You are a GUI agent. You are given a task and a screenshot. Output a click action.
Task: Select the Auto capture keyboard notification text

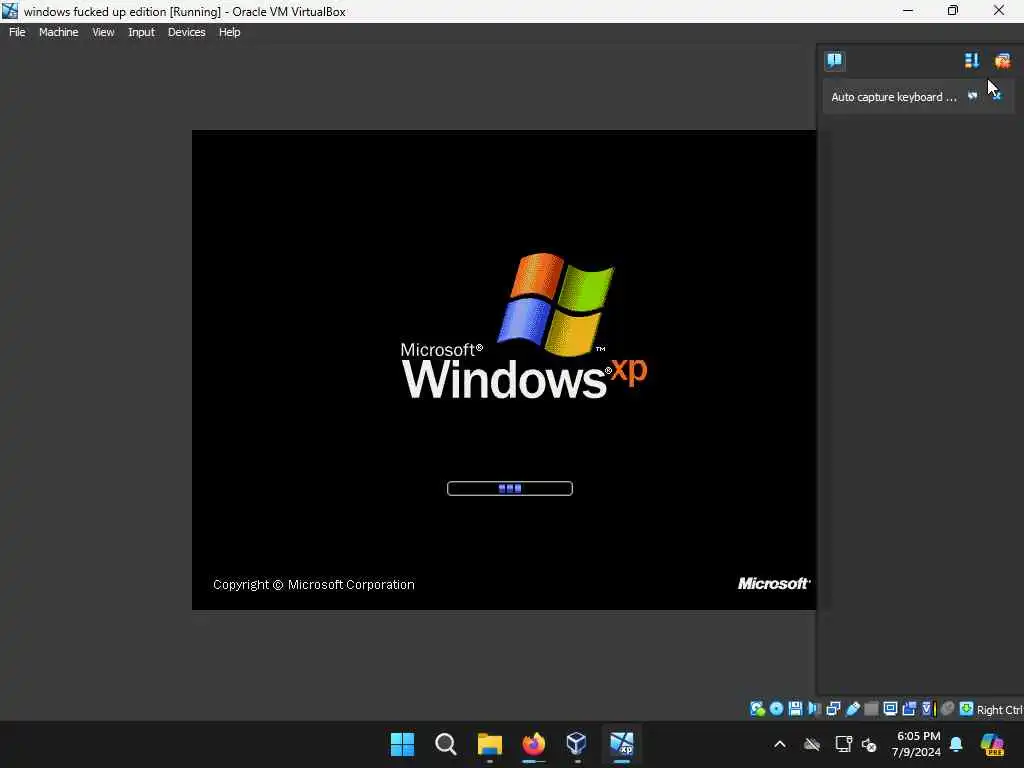893,97
